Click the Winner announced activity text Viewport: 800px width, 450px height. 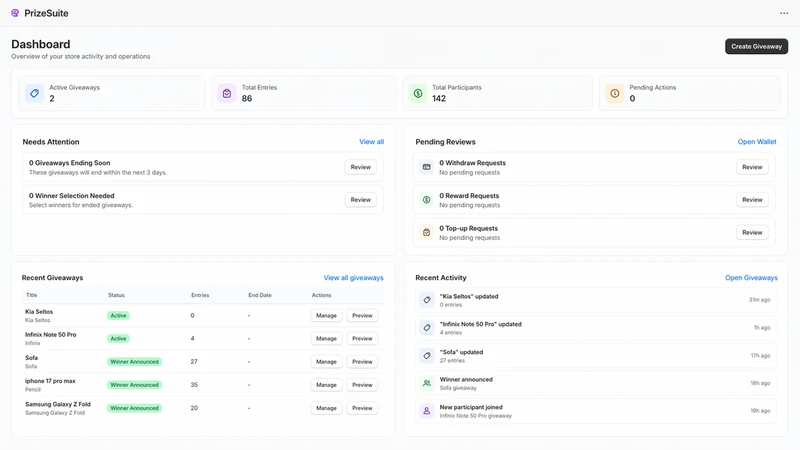pos(466,380)
